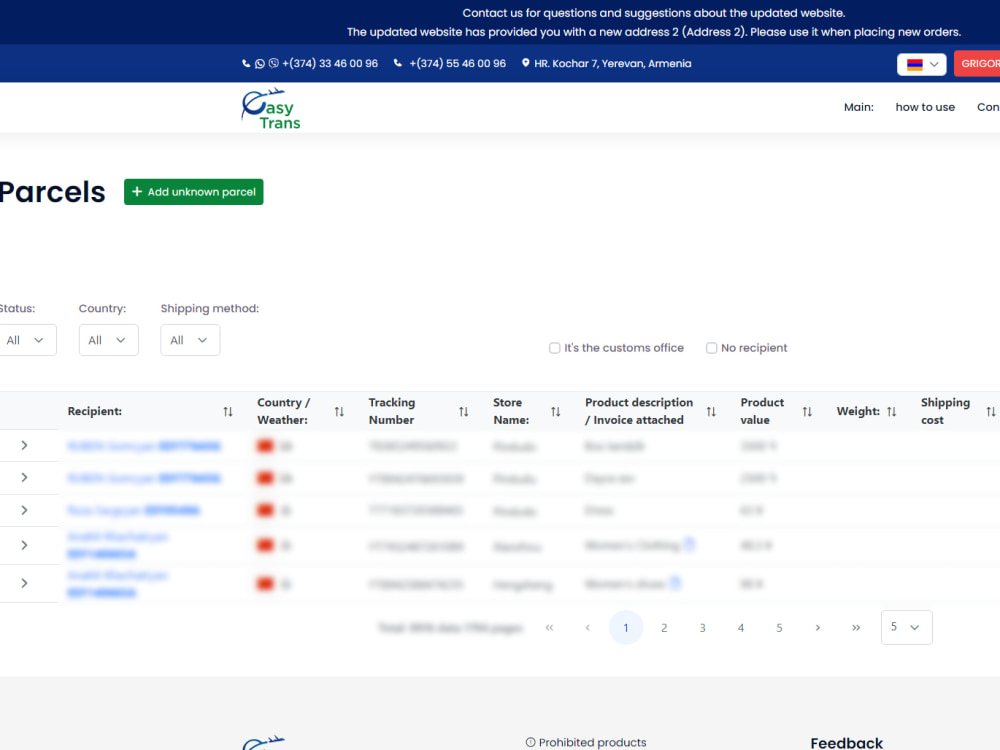
Task: Select page 4 in pagination
Action: coord(740,628)
